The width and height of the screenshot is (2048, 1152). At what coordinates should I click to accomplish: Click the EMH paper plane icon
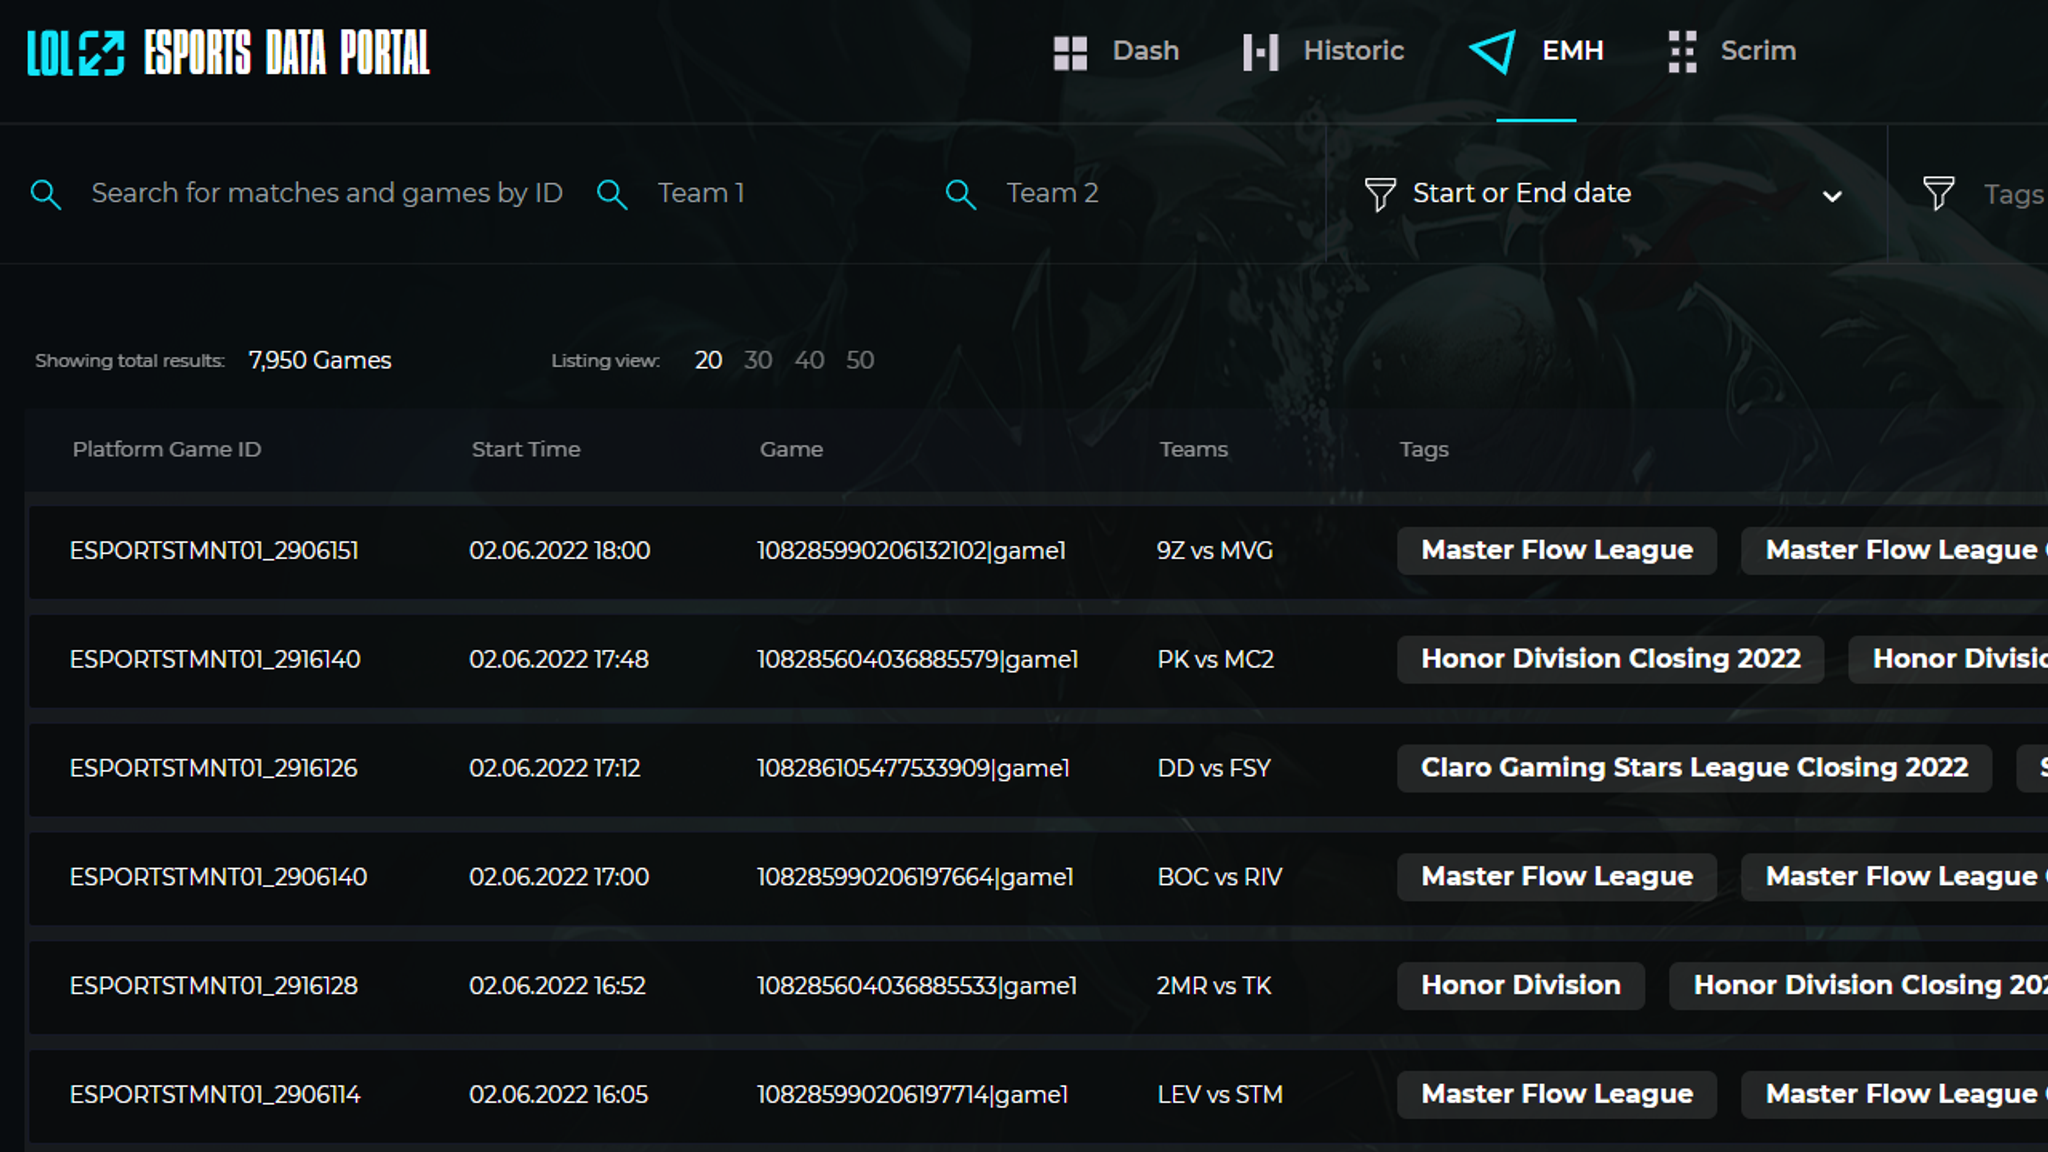click(x=1492, y=52)
